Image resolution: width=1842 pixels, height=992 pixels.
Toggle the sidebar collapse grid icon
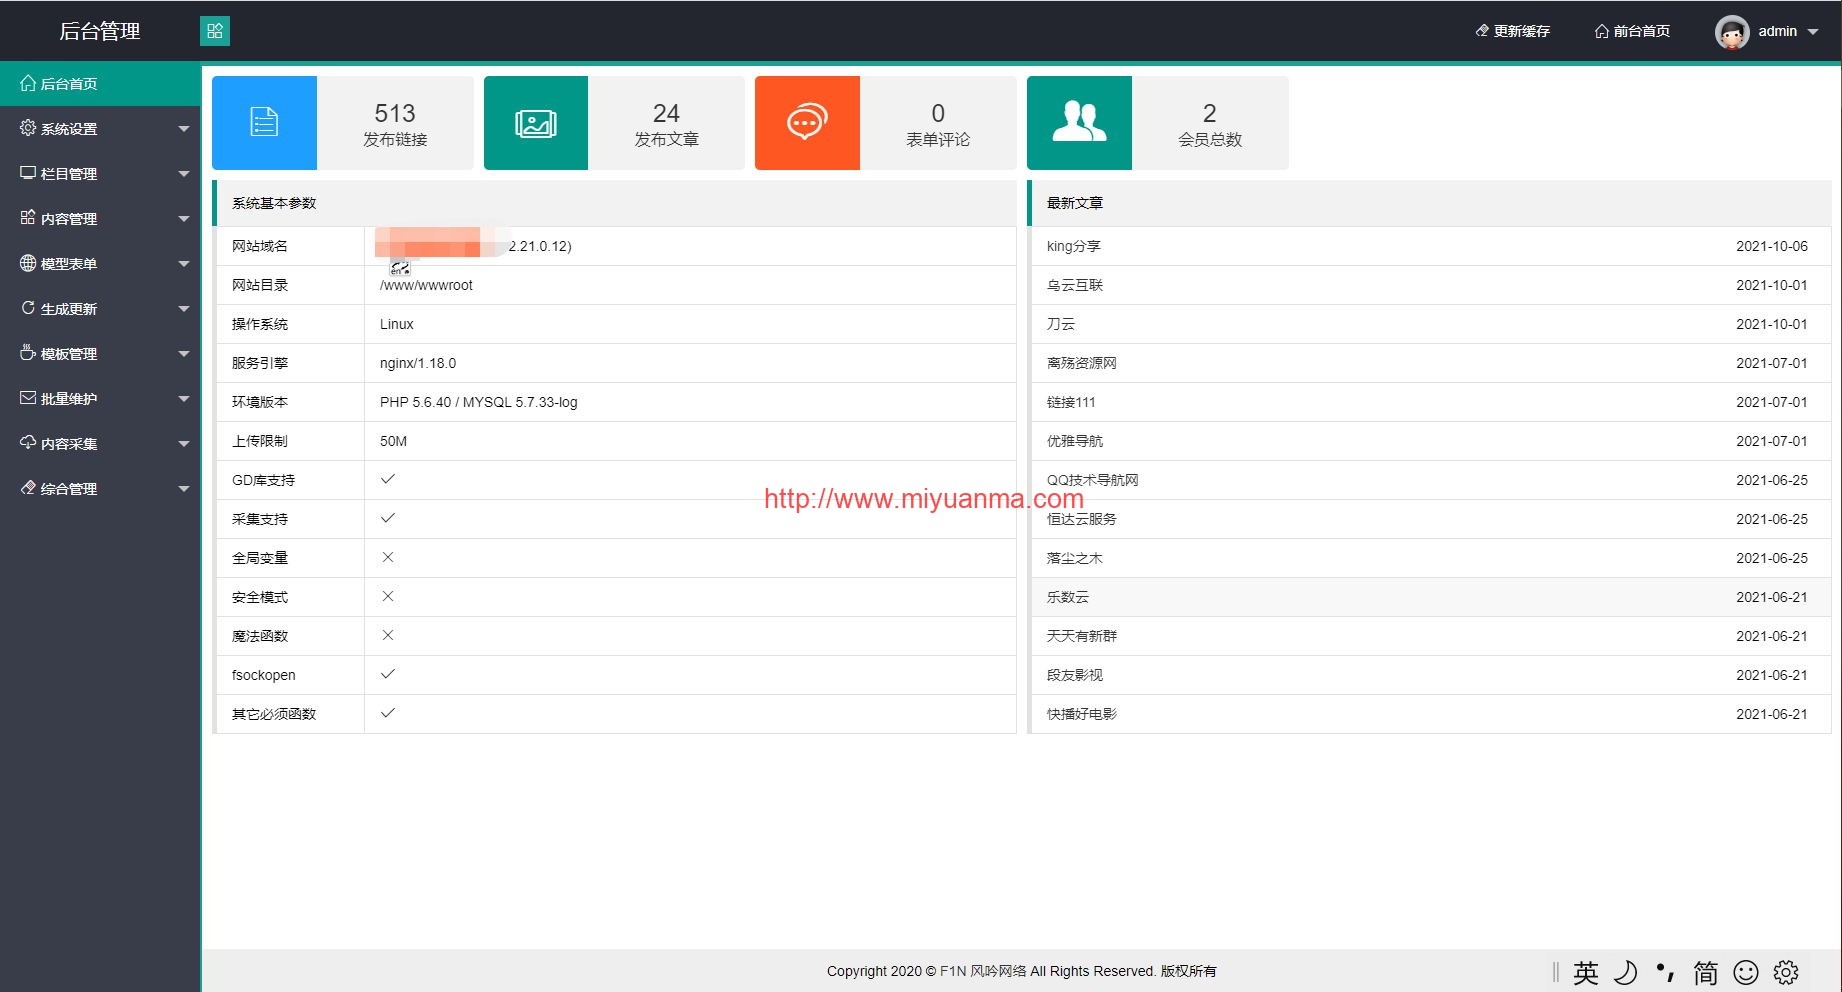pyautogui.click(x=215, y=31)
